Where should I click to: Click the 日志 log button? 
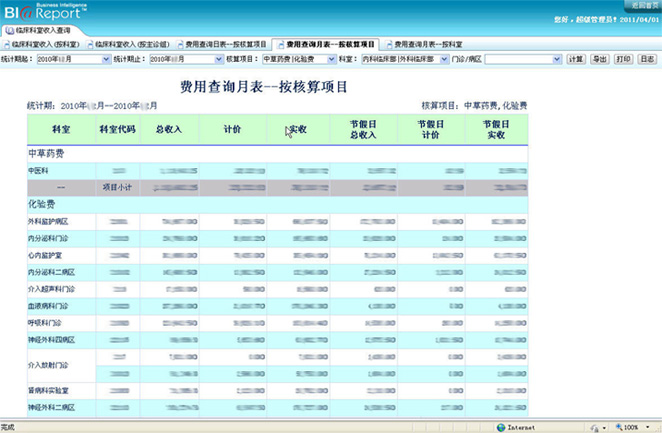[647, 60]
